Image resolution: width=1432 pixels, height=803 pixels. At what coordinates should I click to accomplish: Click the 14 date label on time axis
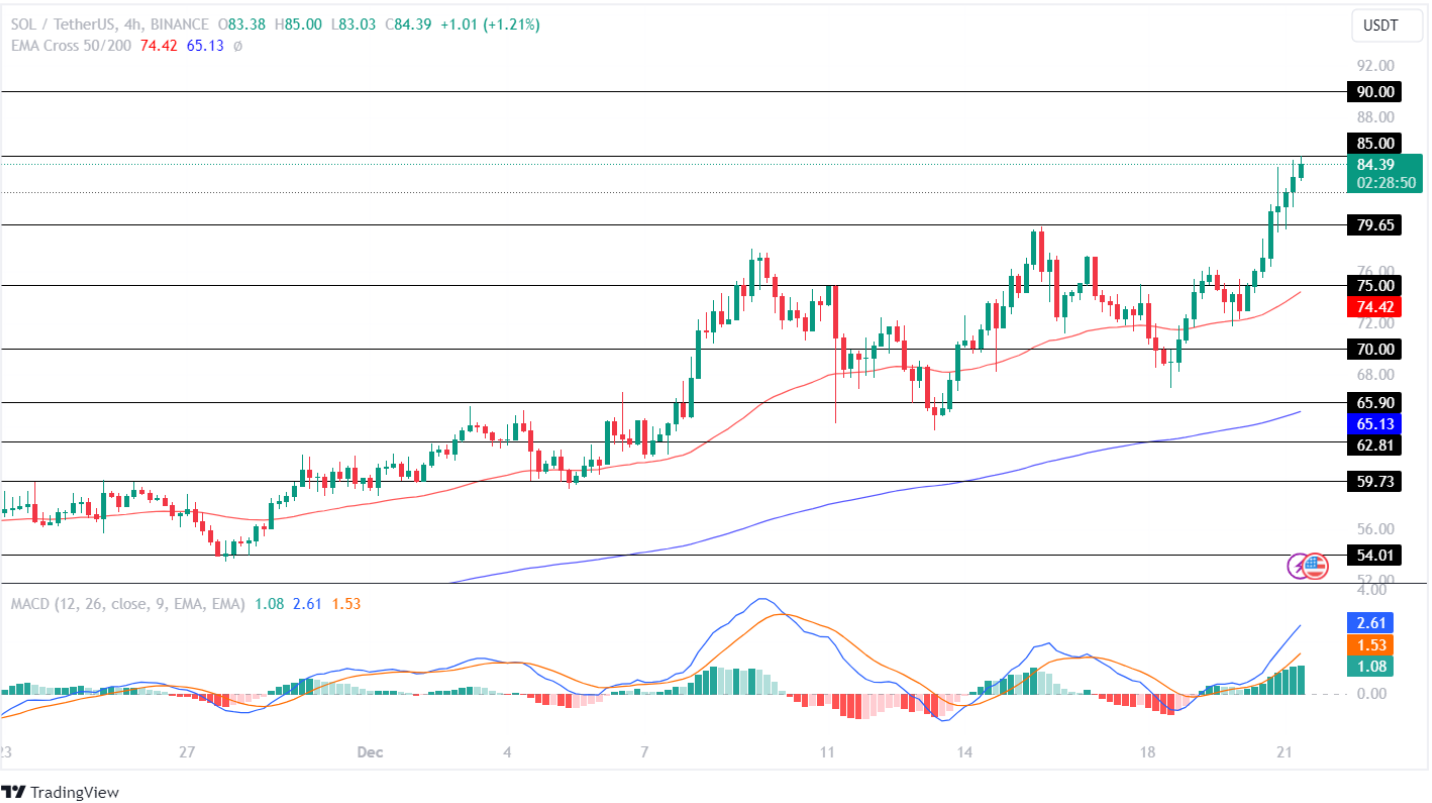(x=965, y=751)
